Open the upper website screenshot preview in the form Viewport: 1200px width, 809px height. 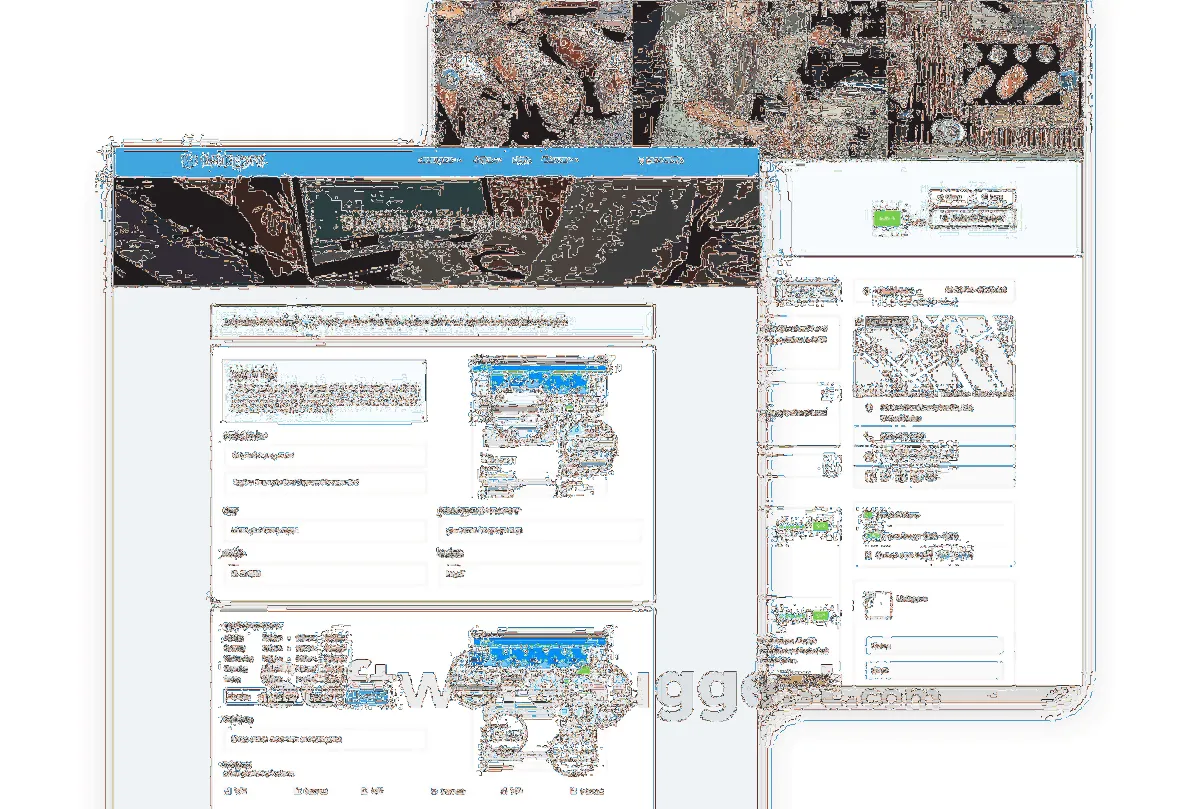[543, 429]
